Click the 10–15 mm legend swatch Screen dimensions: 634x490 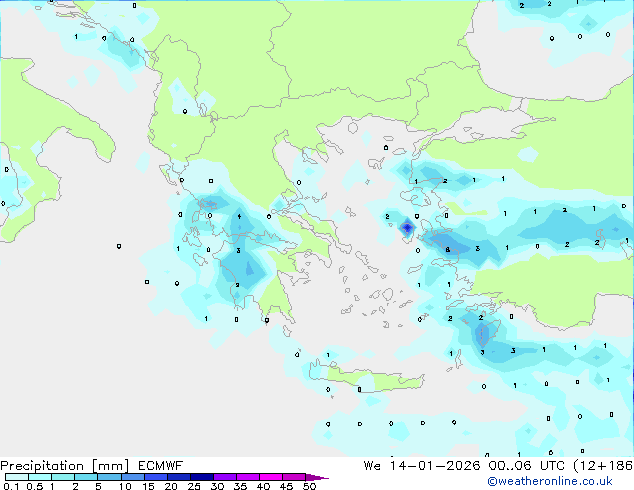click(x=132, y=477)
